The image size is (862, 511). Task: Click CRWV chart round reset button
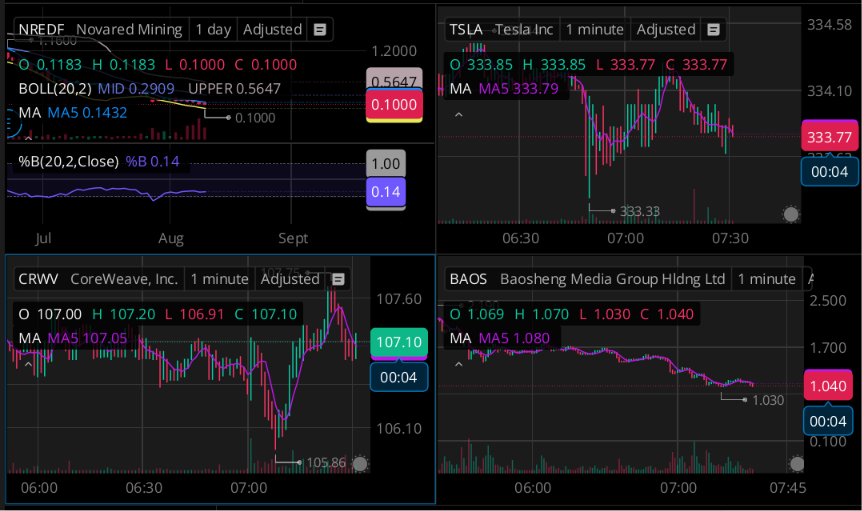tap(360, 463)
